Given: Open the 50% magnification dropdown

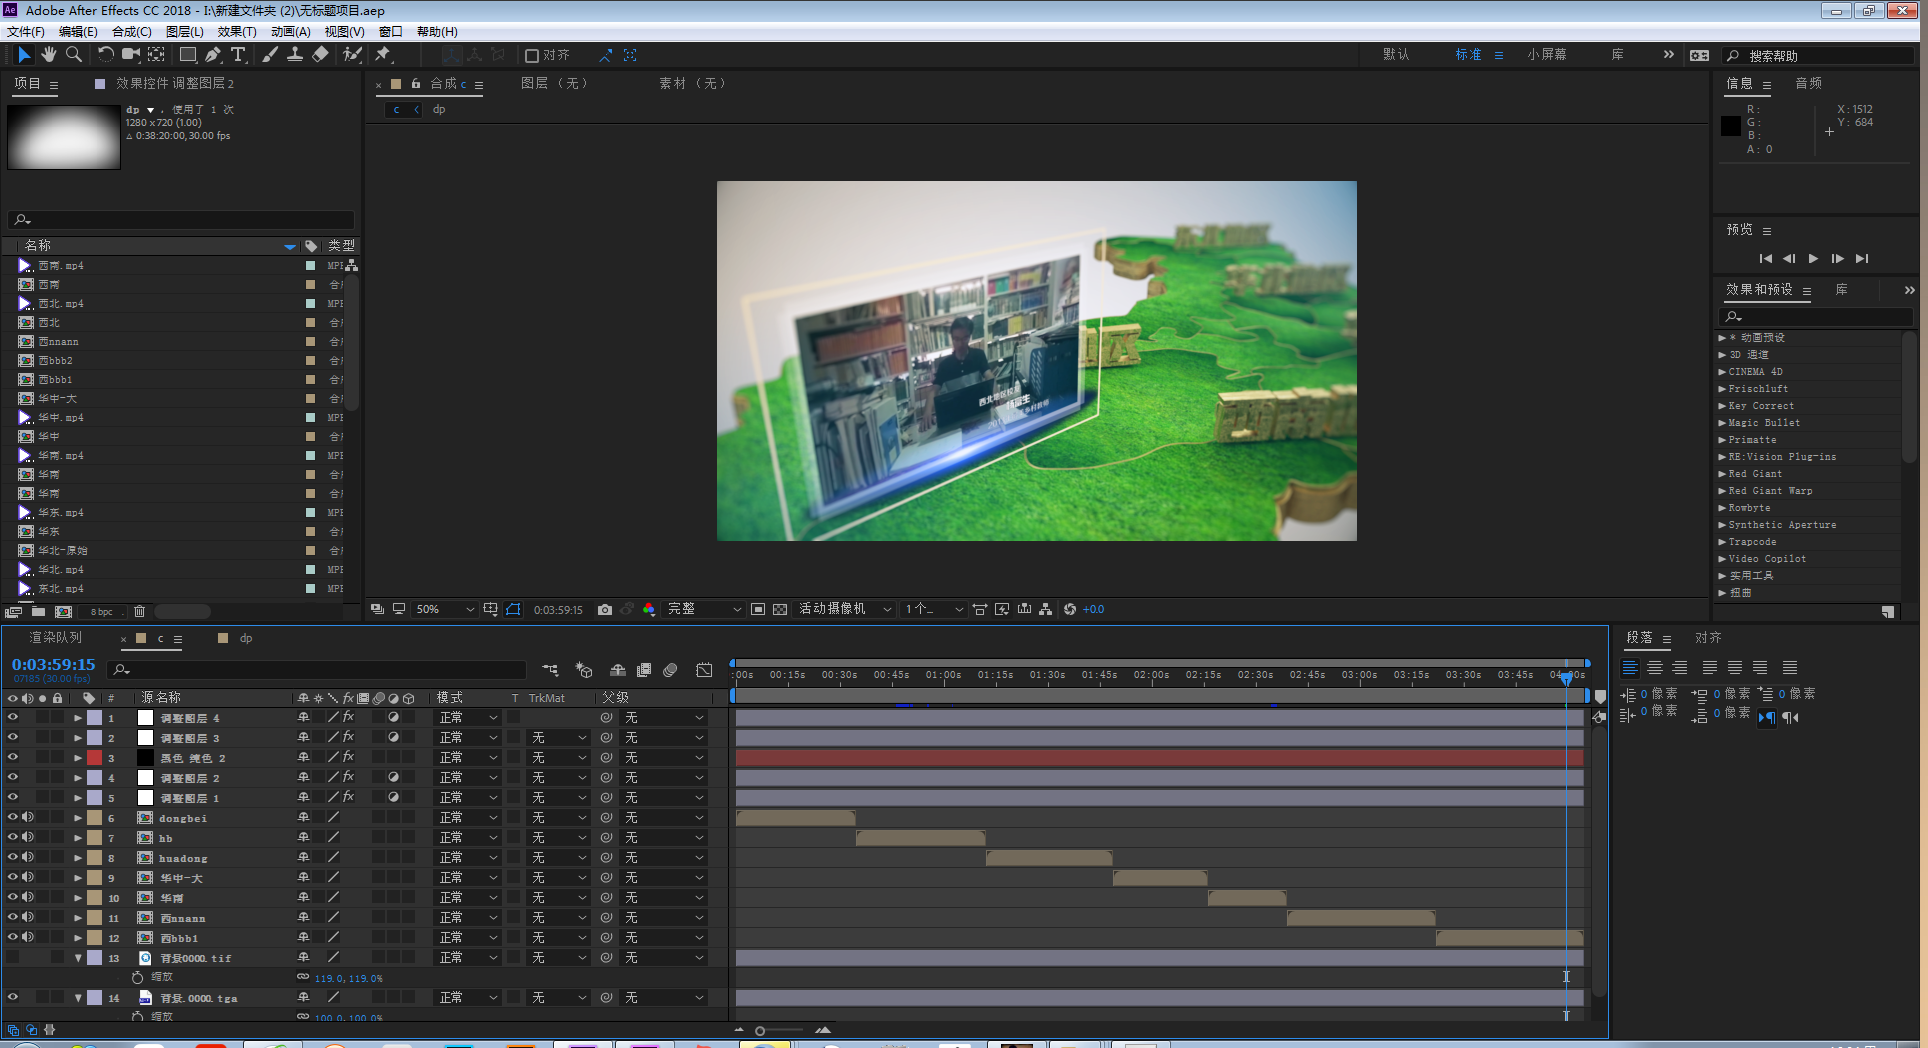Looking at the screenshot, I should pyautogui.click(x=444, y=609).
